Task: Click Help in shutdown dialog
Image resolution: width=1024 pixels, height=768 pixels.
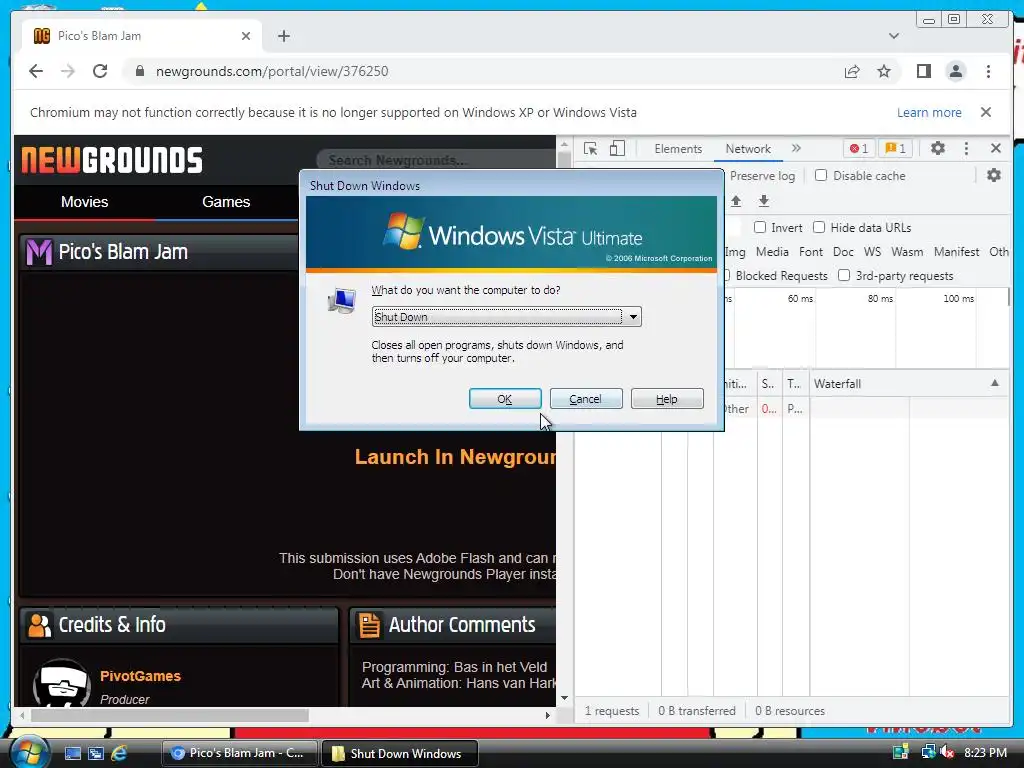Action: [x=667, y=398]
